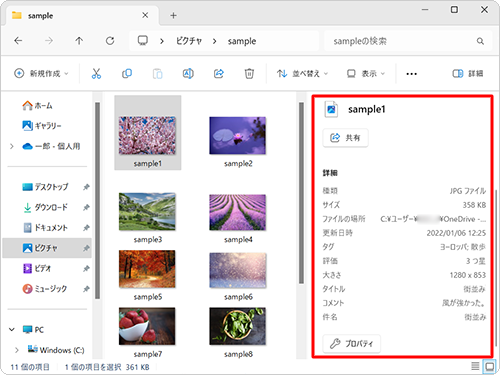Click ピクチャ breadcrumb in address bar

(x=189, y=41)
